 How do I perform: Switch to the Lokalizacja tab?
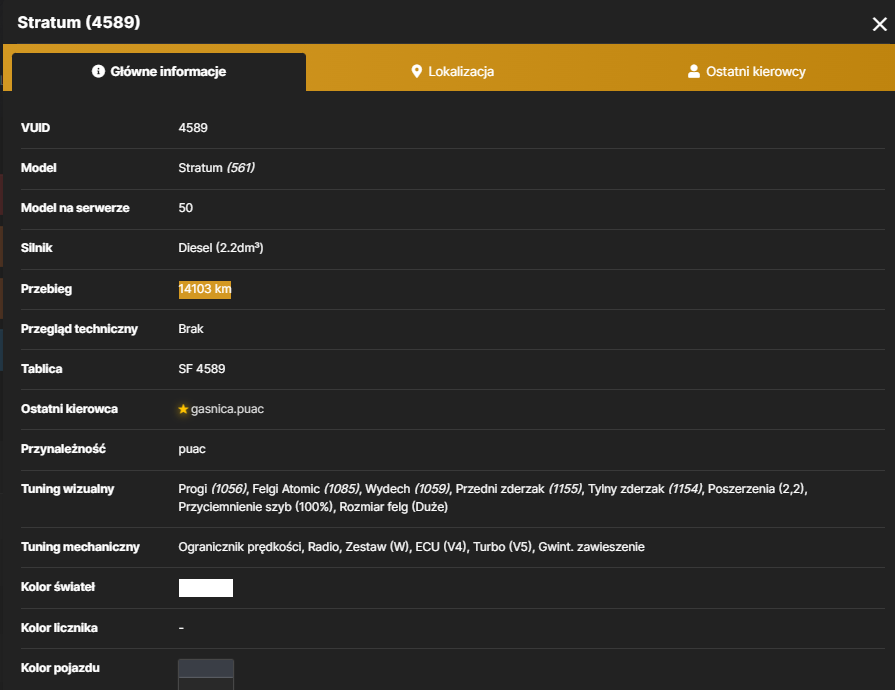(453, 72)
